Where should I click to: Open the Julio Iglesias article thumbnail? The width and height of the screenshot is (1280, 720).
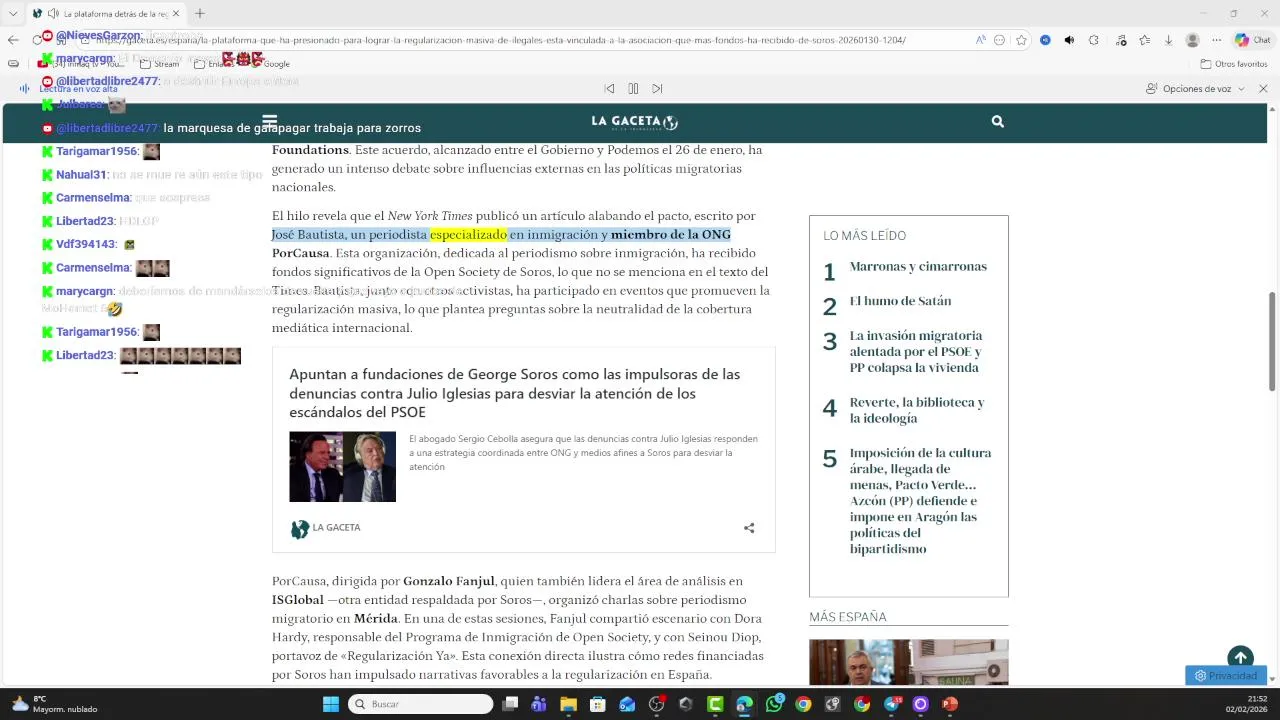pyautogui.click(x=342, y=466)
